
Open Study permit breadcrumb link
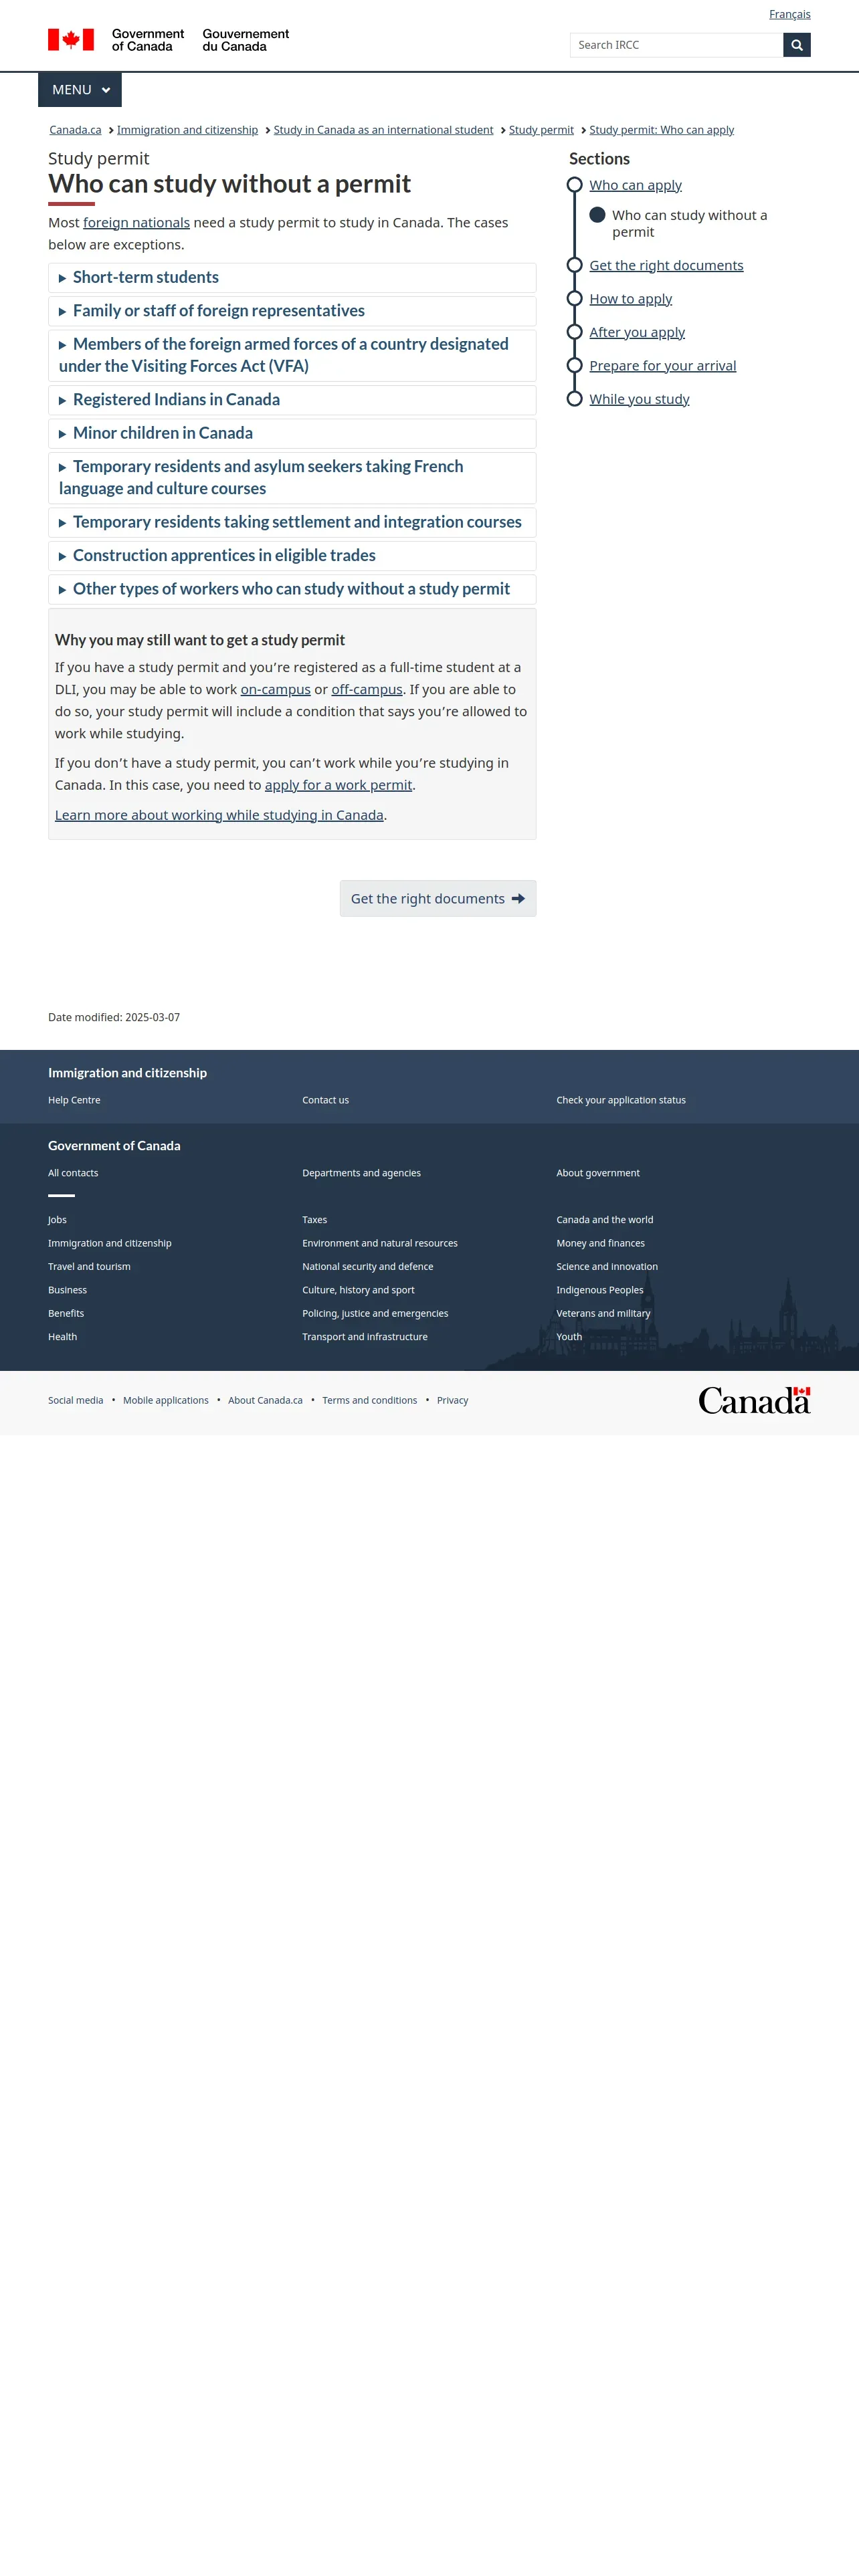[541, 130]
